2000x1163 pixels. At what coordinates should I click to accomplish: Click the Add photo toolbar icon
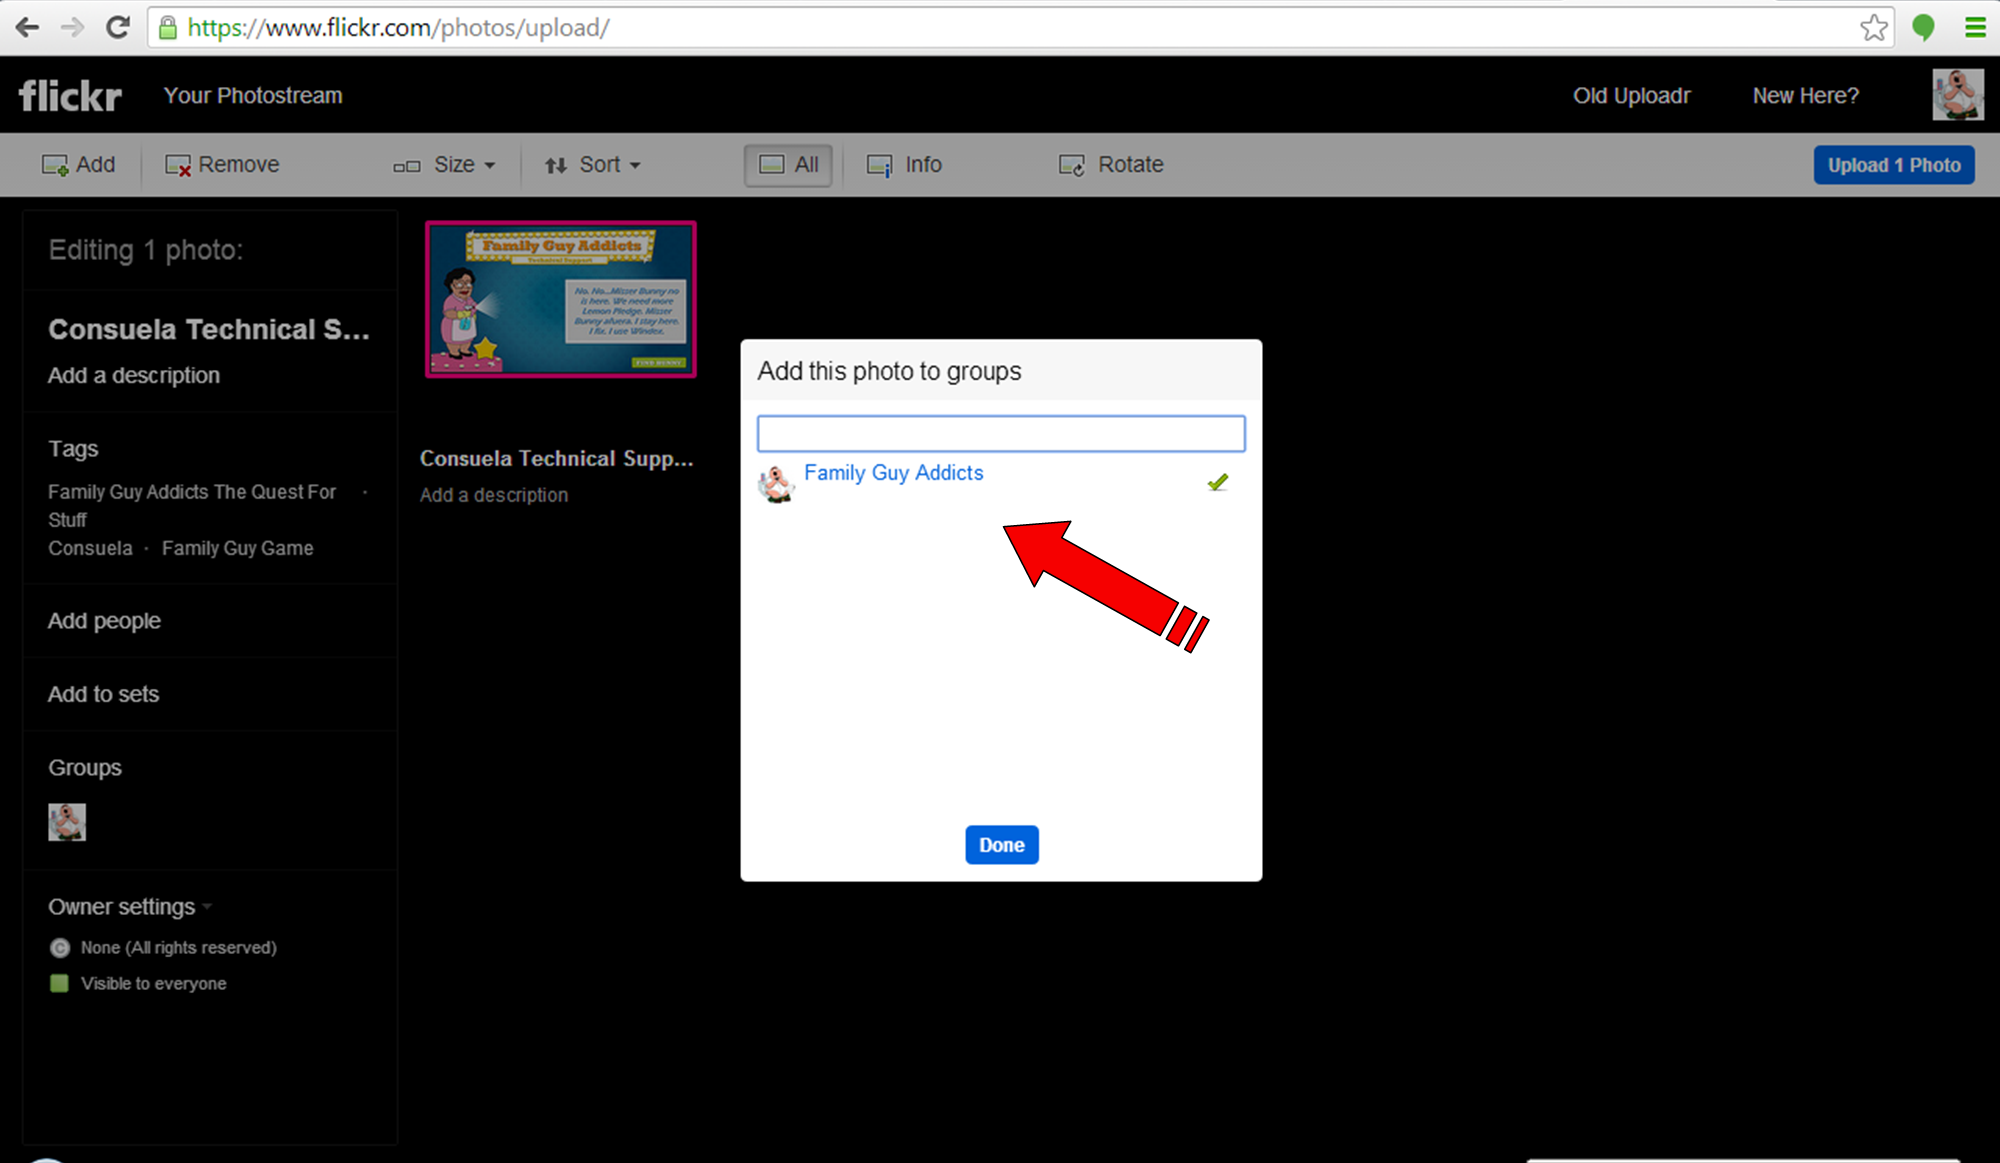coord(55,165)
